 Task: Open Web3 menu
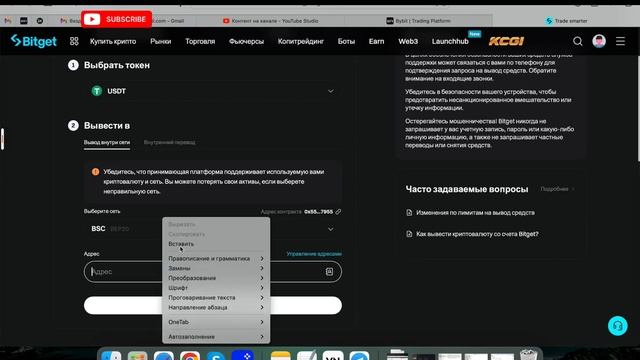pos(408,41)
